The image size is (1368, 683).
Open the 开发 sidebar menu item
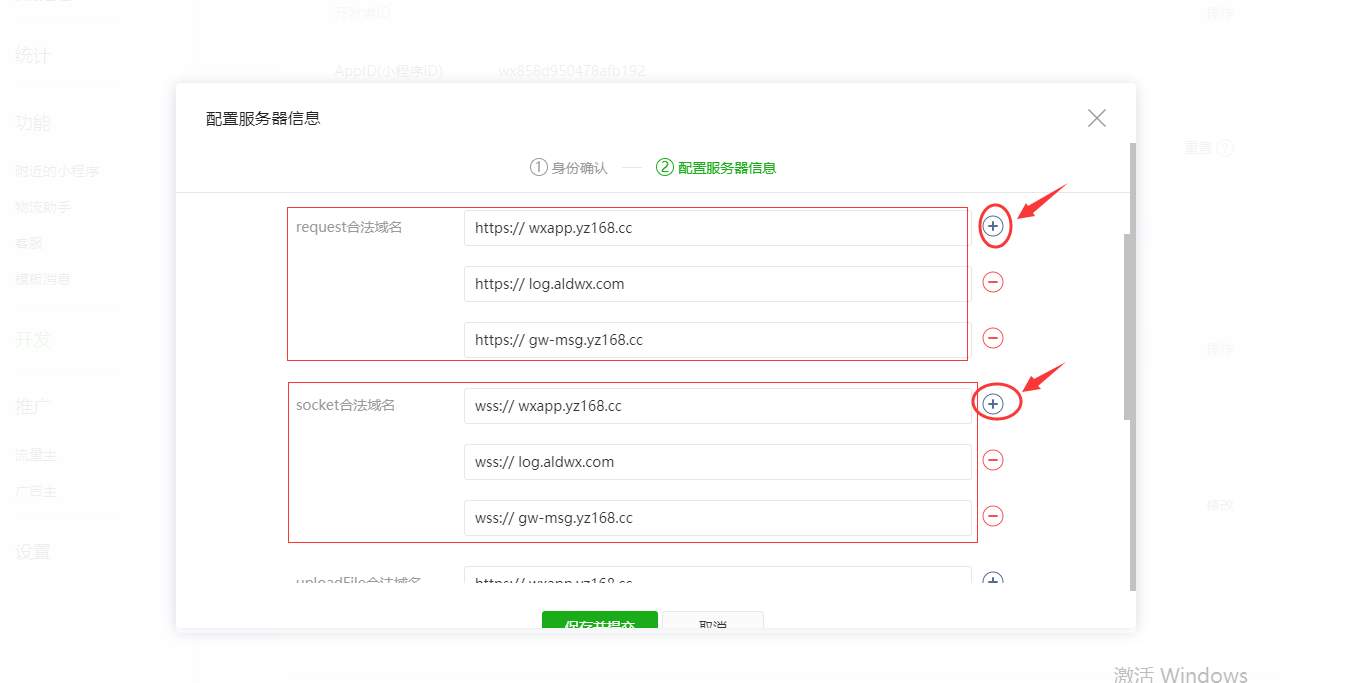coord(32,340)
